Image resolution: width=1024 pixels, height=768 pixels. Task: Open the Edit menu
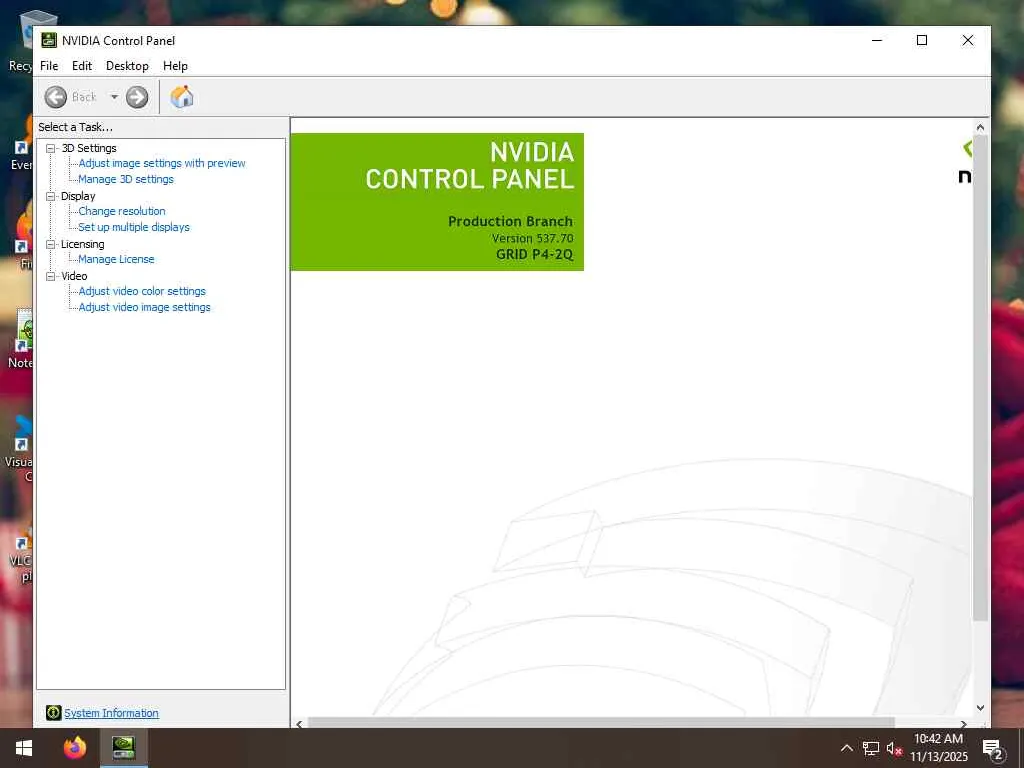82,66
